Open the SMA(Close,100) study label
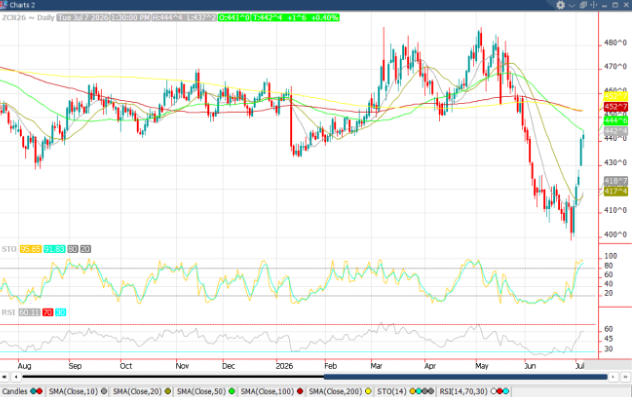The height and width of the screenshot is (398, 632). click(268, 391)
